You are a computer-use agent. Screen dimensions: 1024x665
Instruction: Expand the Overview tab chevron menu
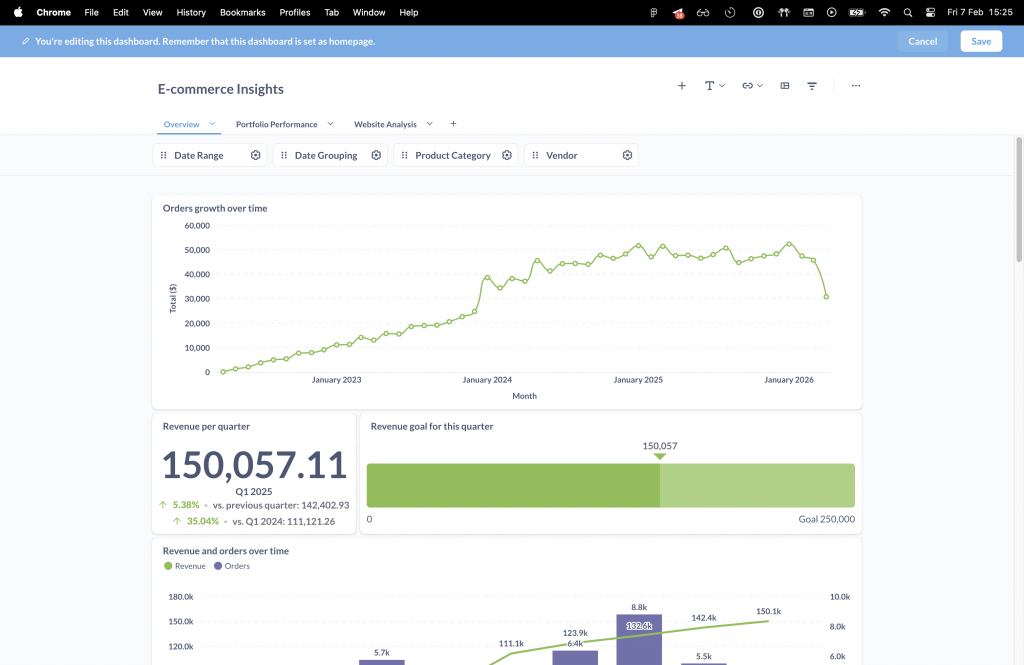point(213,124)
